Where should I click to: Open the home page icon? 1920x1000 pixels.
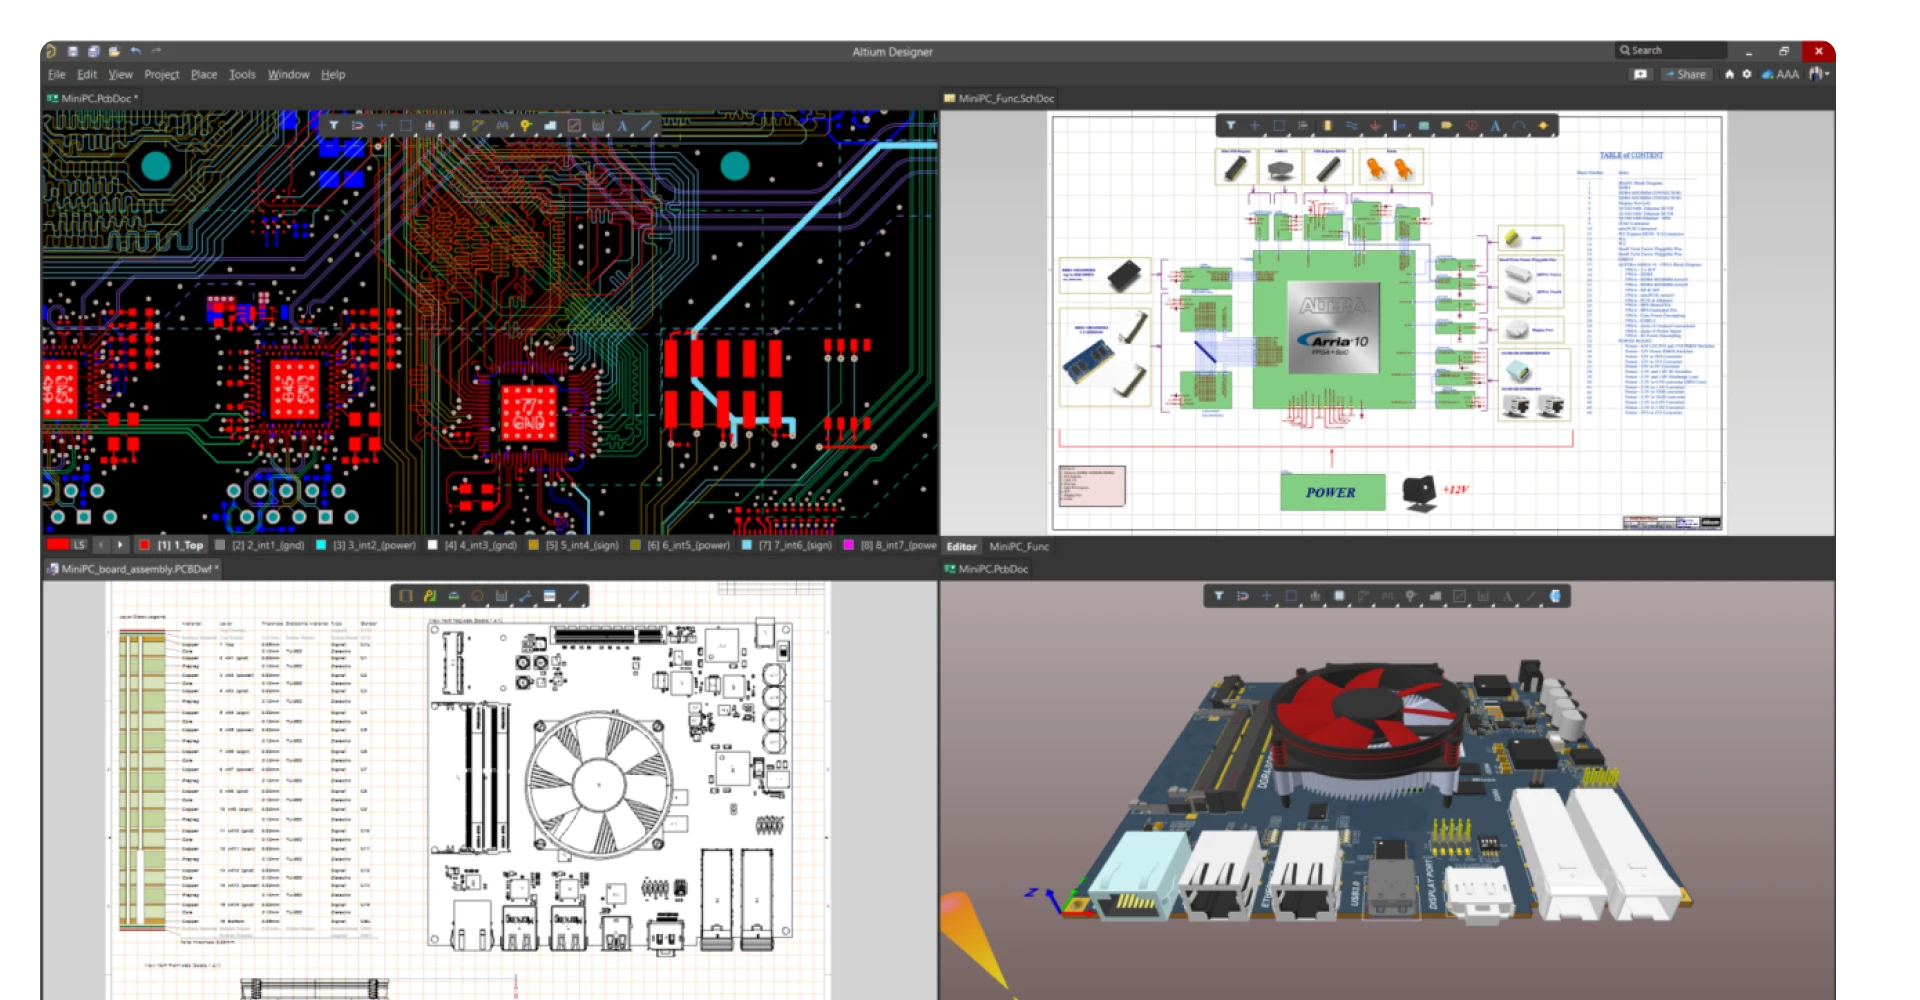coord(1729,74)
